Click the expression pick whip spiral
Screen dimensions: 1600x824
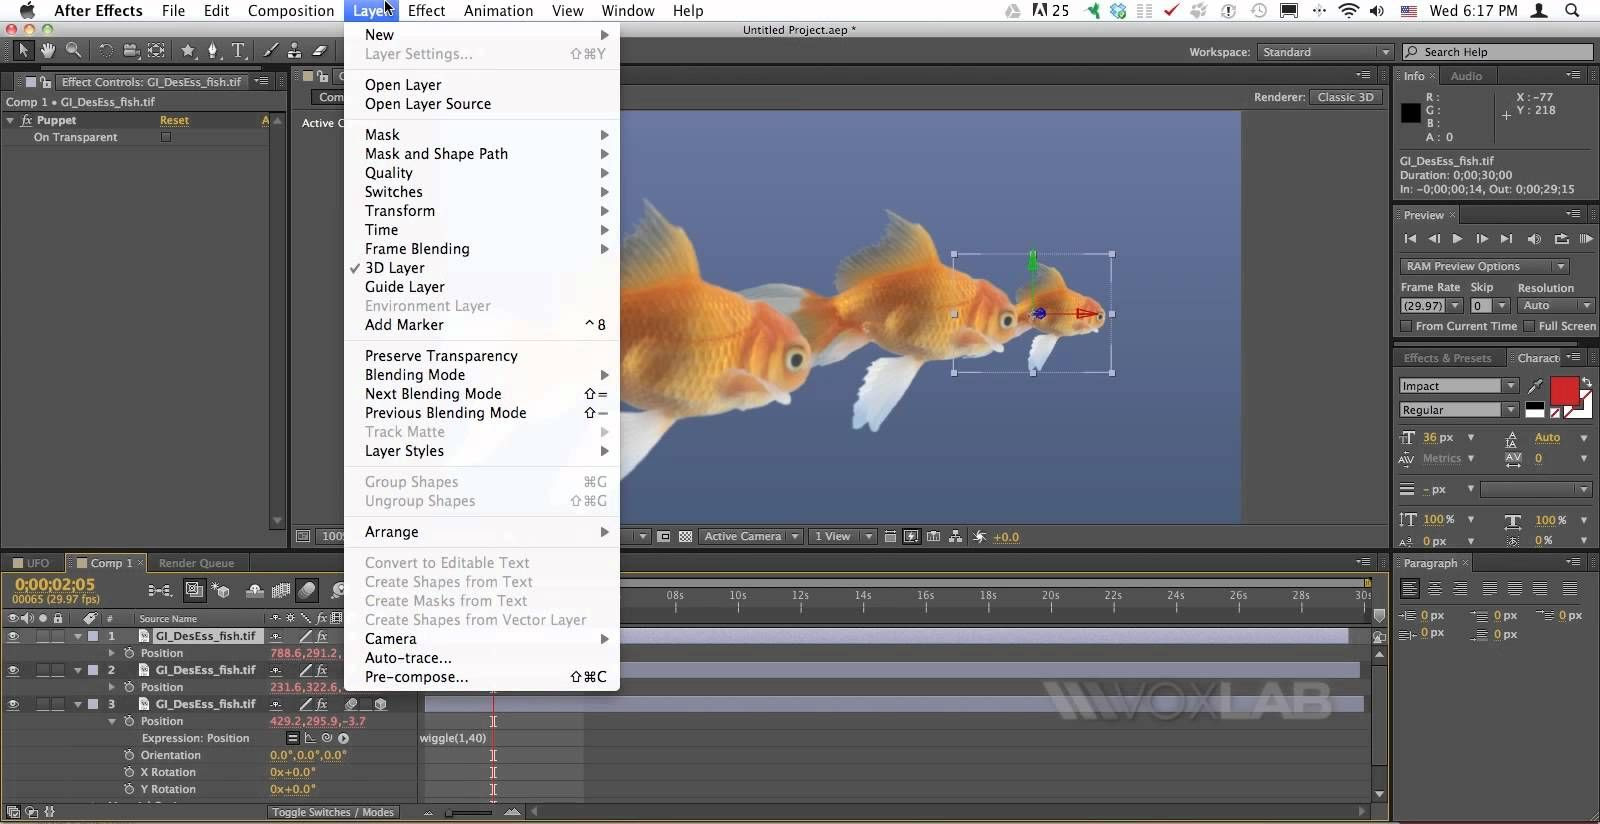(x=326, y=738)
